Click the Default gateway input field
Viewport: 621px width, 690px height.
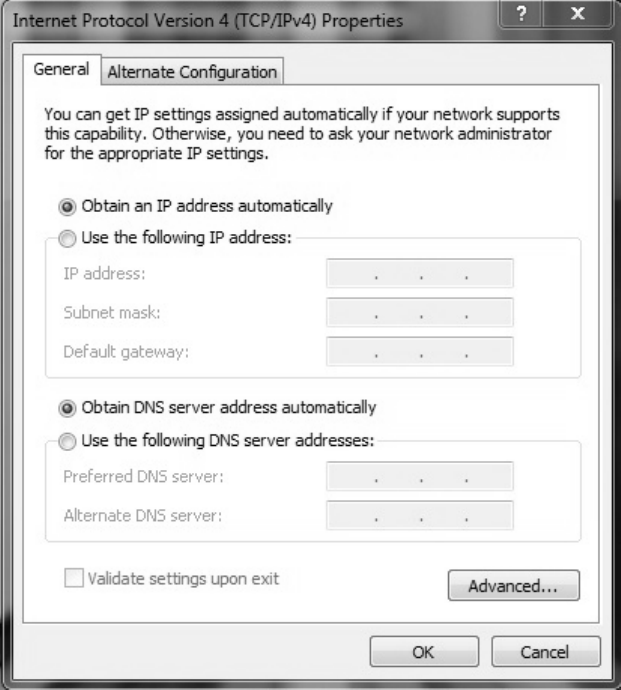[x=419, y=351]
